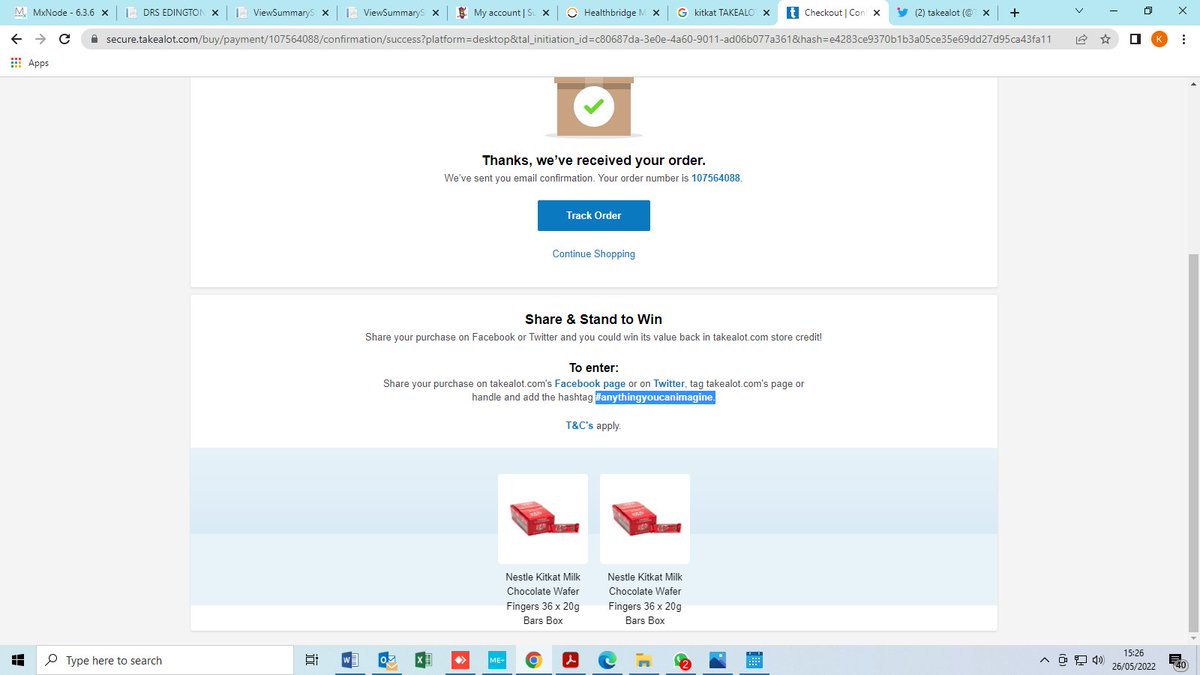The image size is (1200, 675).
Task: Click the Track Order button
Action: pos(594,216)
